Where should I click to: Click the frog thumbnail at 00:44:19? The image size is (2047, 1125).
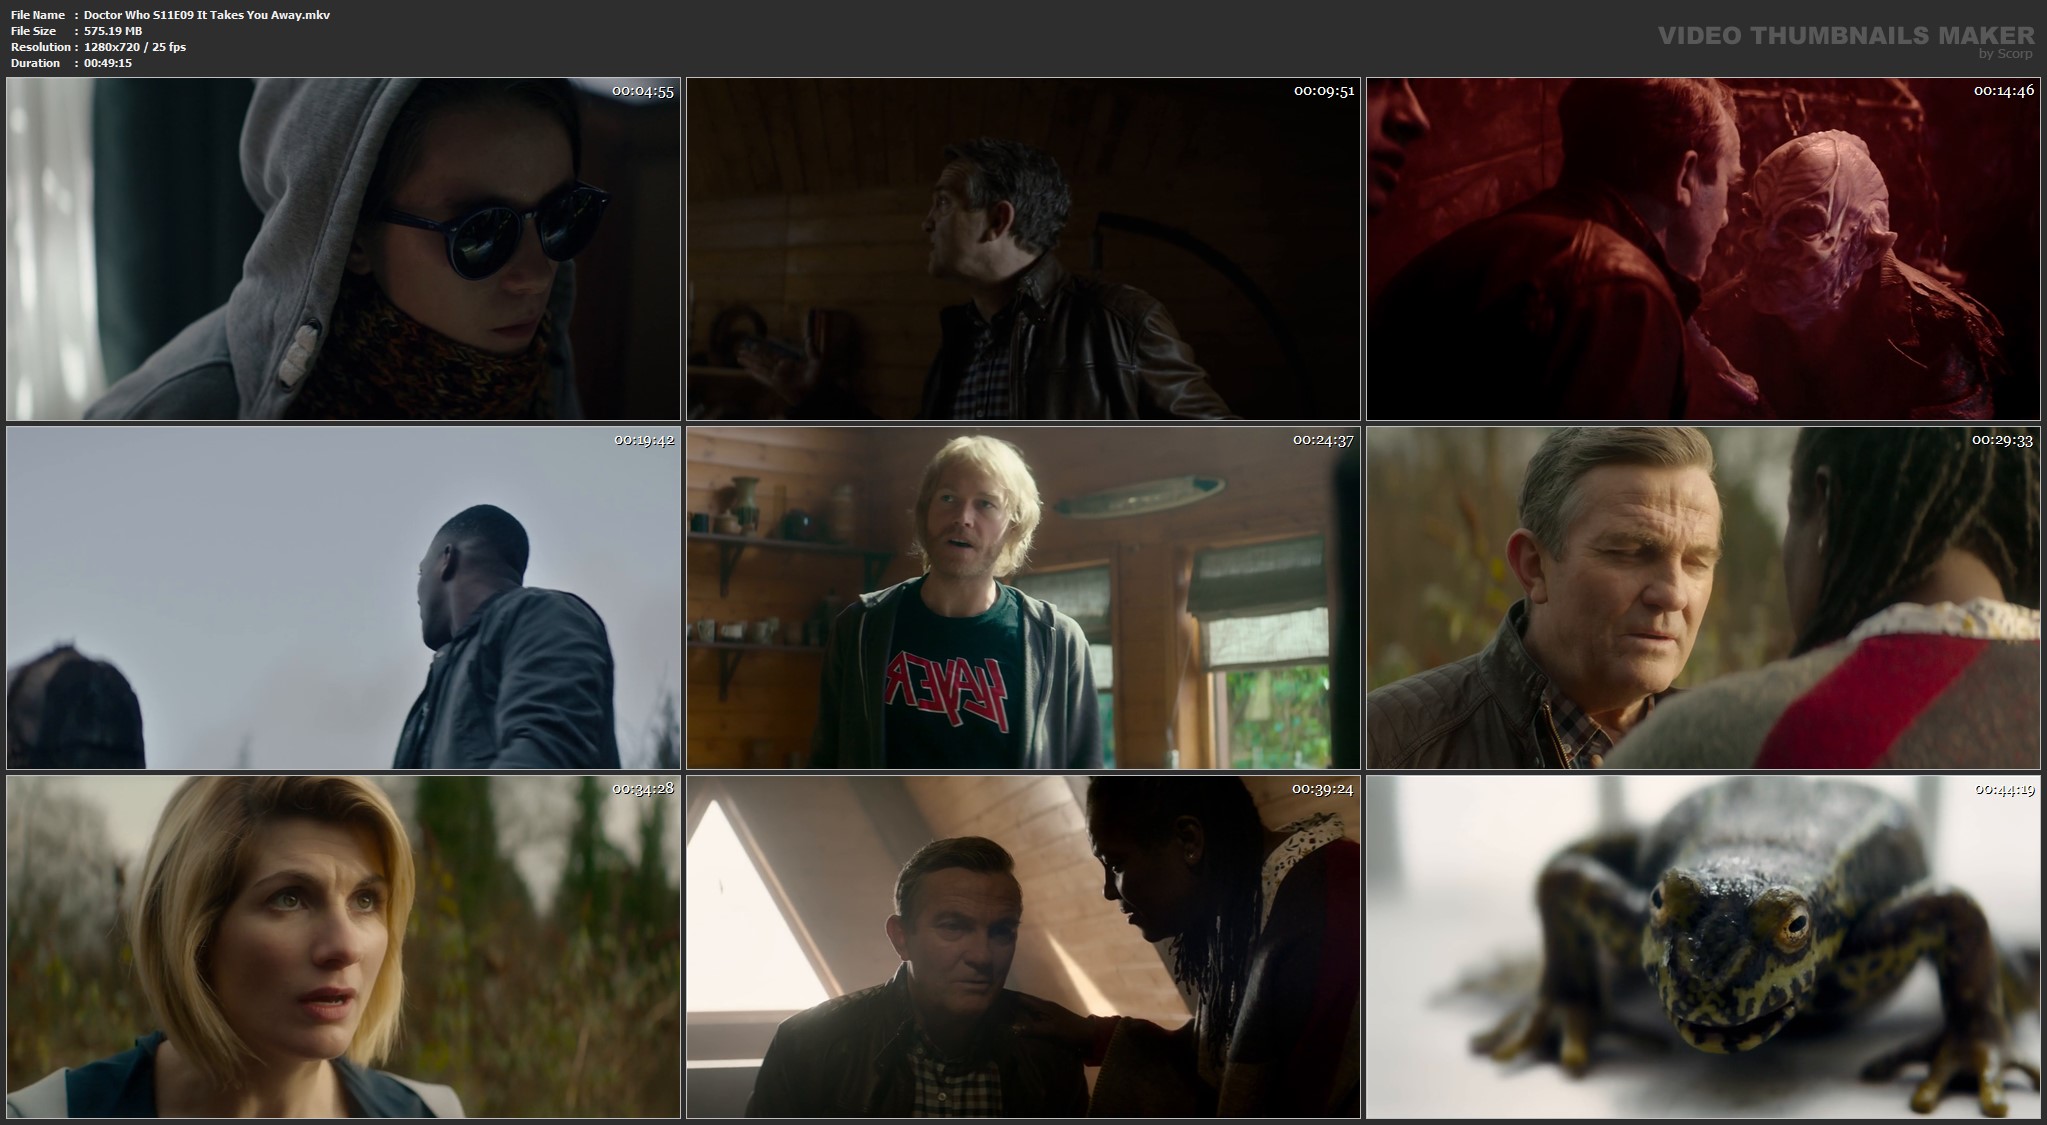coord(1703,947)
